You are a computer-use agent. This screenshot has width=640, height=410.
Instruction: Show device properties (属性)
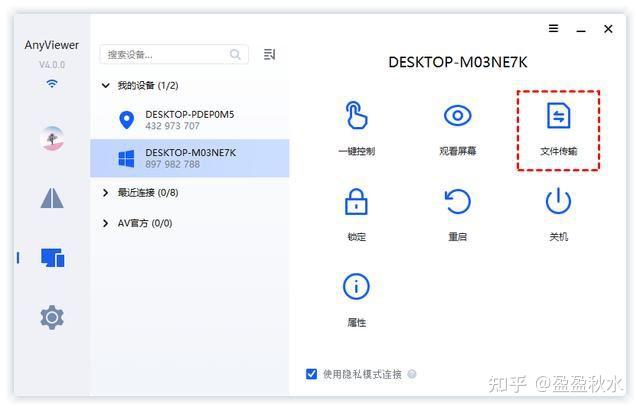tap(356, 300)
